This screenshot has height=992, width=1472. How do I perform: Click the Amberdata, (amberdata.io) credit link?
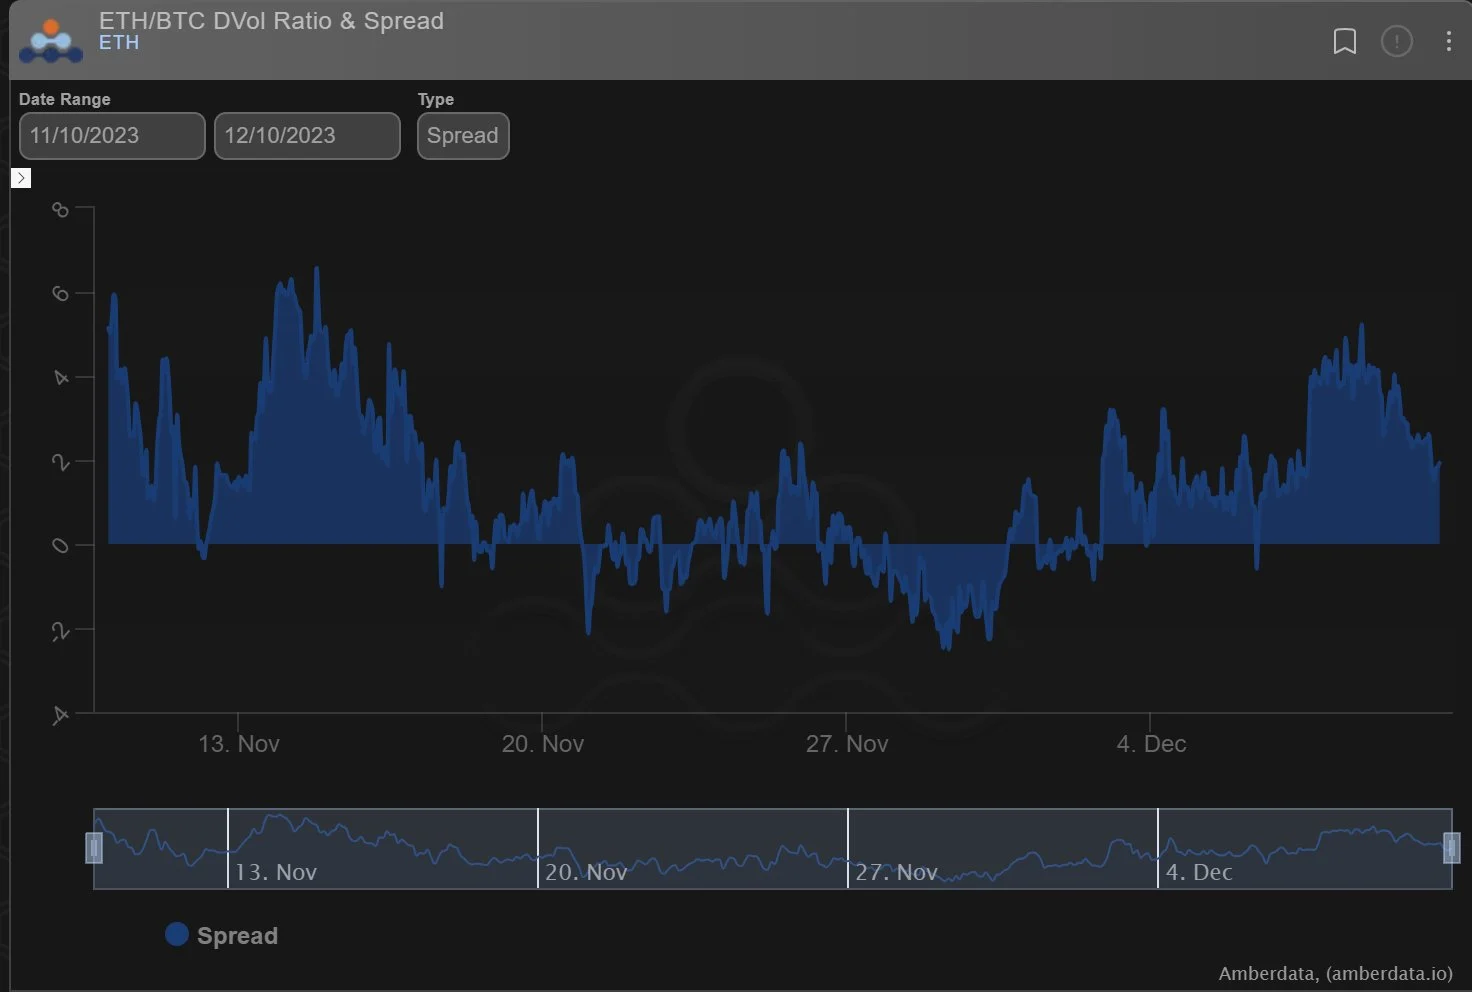[1335, 973]
